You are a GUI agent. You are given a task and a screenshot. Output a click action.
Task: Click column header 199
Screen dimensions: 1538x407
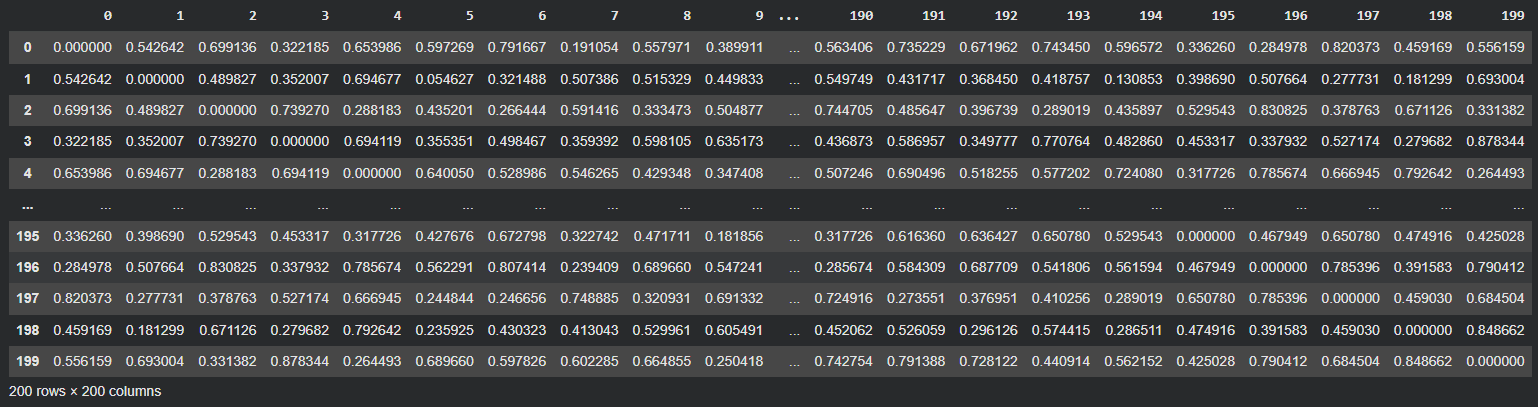tap(1513, 17)
